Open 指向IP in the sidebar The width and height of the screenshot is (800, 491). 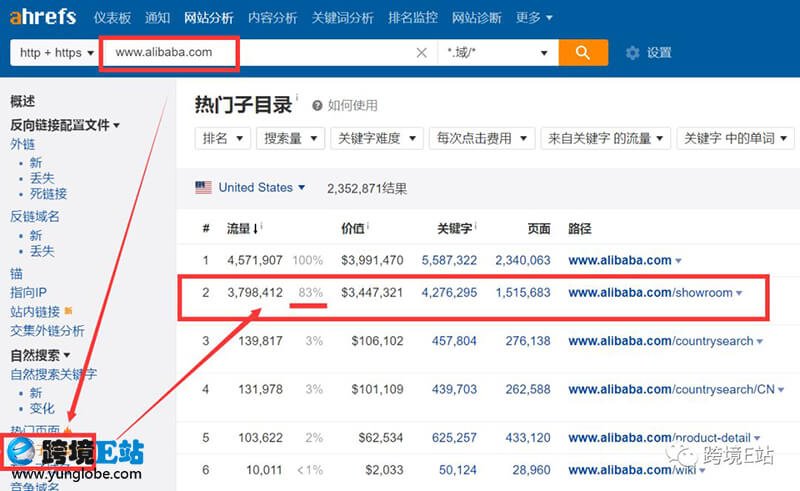click(x=29, y=292)
